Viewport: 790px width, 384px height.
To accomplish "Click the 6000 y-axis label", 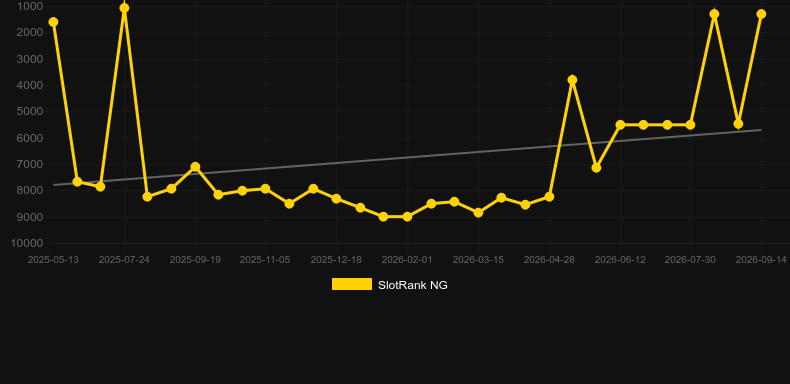I will [x=30, y=138].
